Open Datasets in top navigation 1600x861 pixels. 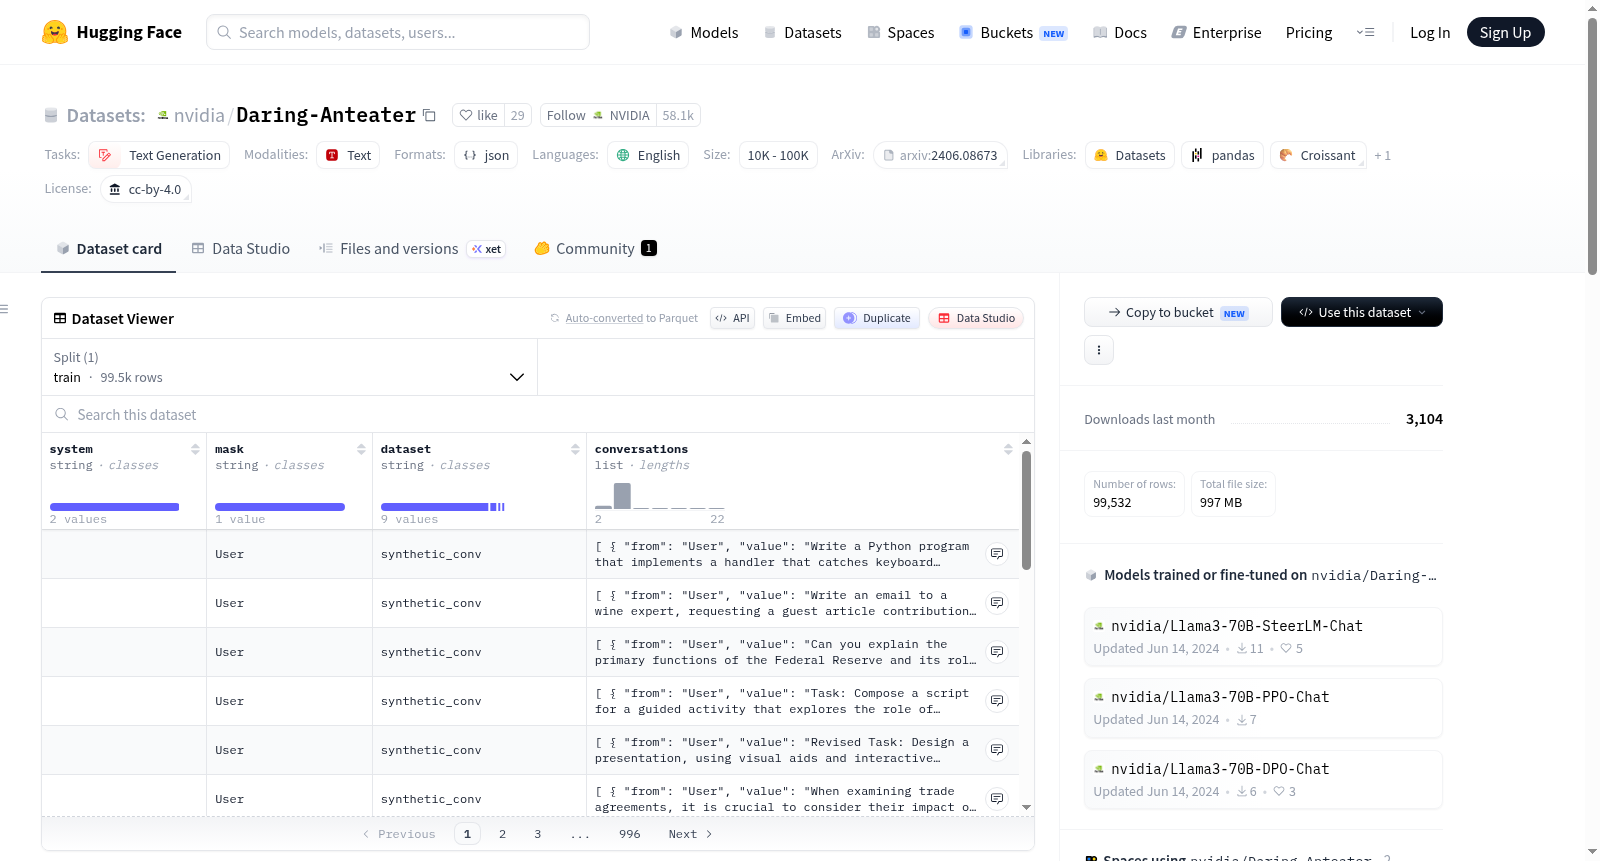[802, 32]
